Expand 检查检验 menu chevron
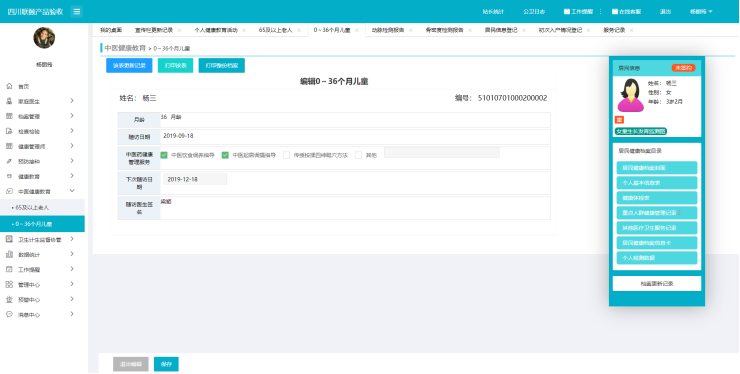Screen dimensions: 740x374 (x=72, y=131)
